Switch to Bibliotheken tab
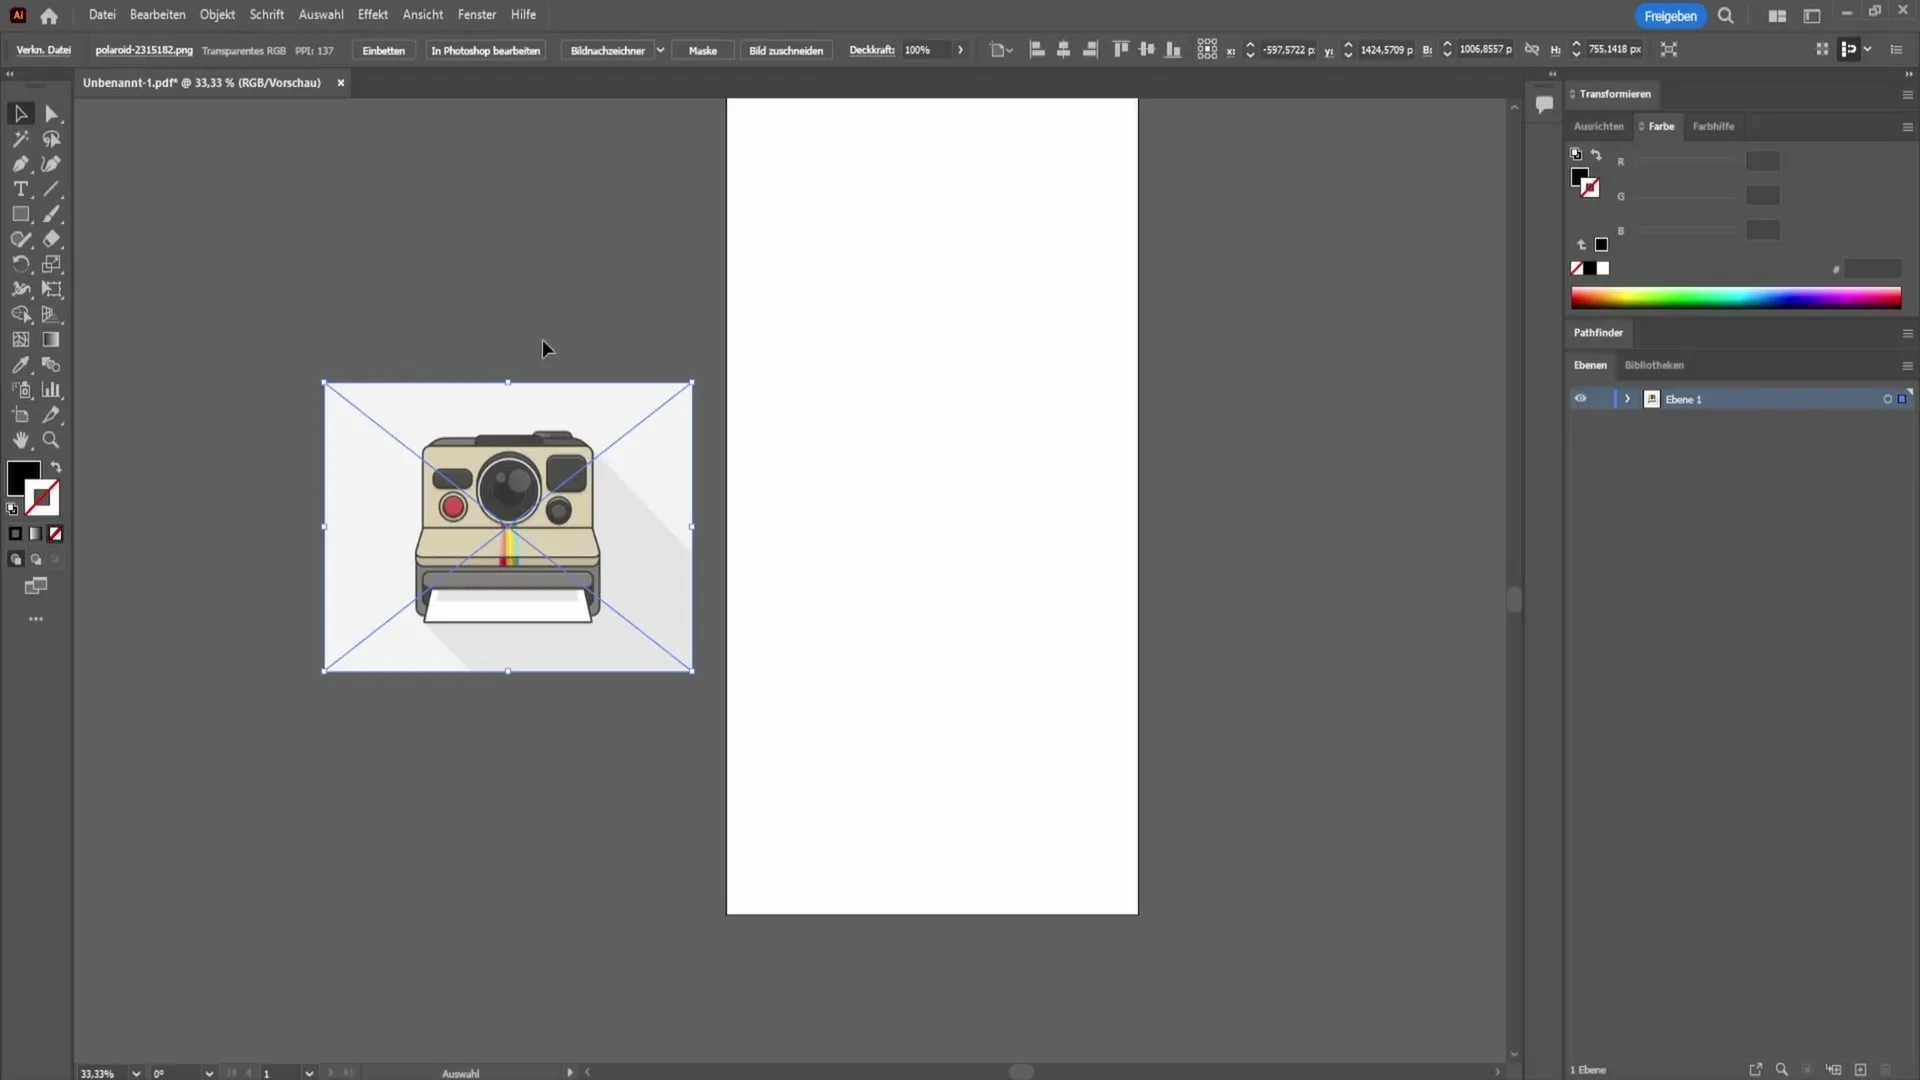1920x1080 pixels. coord(1654,365)
